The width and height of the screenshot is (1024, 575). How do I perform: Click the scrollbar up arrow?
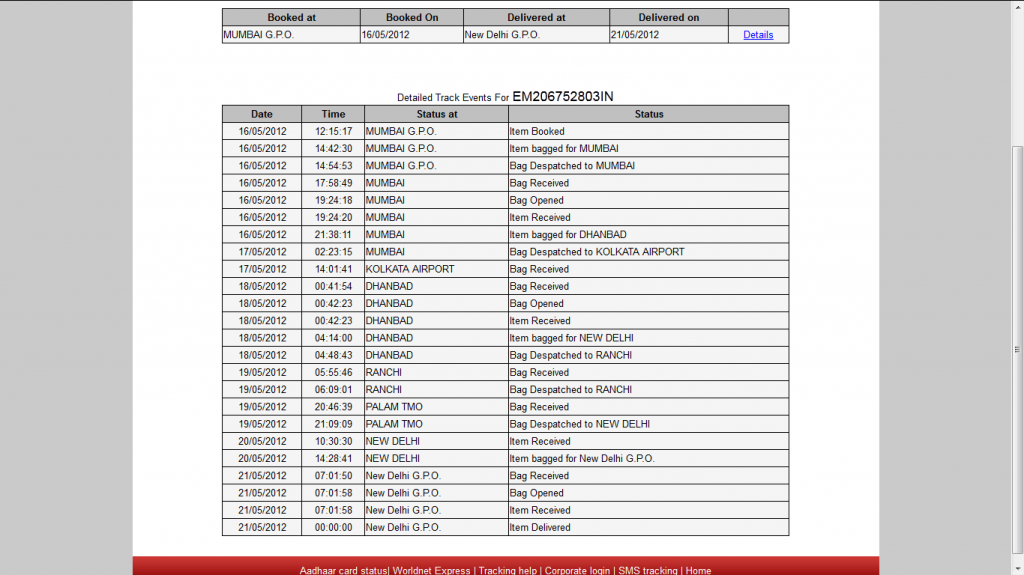1017,5
